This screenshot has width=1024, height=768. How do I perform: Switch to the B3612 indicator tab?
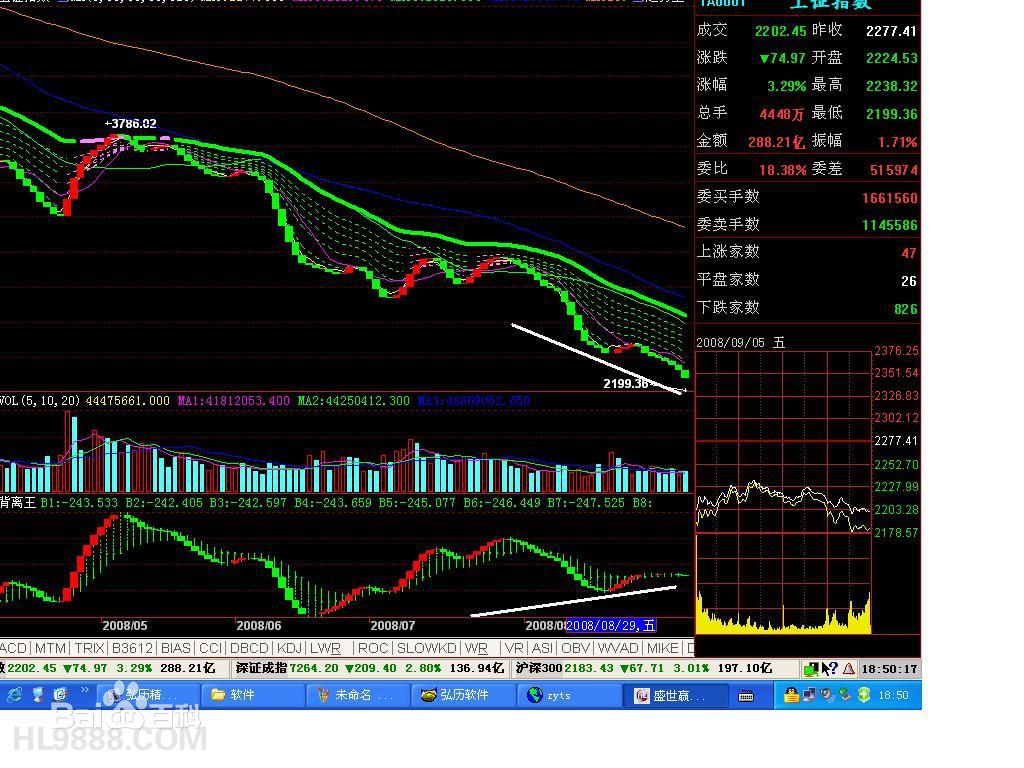133,648
